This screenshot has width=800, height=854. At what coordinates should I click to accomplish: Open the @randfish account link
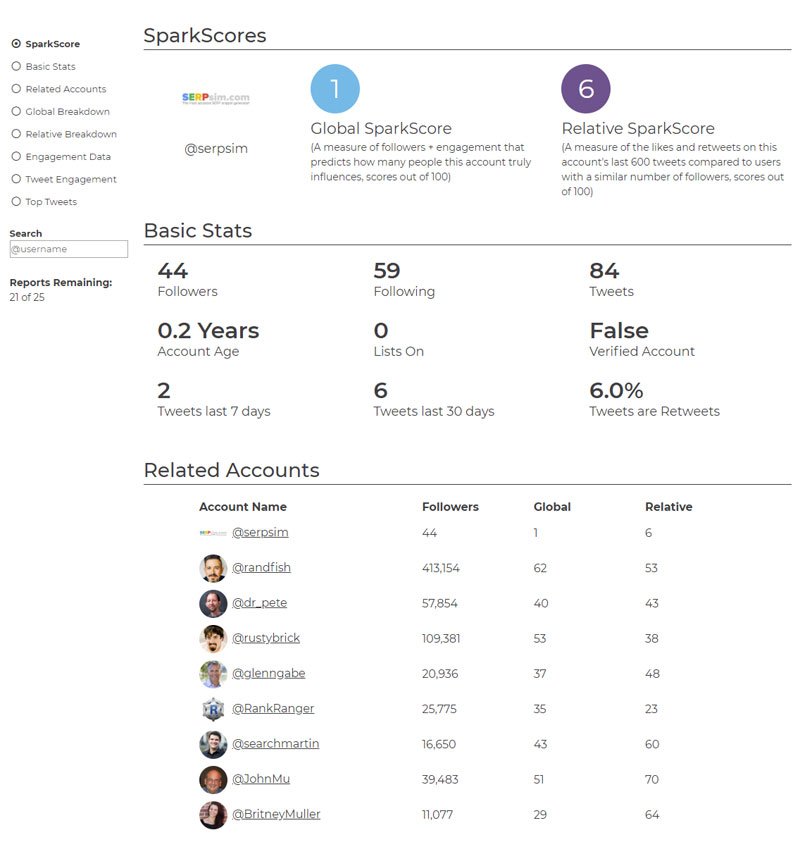coord(261,568)
